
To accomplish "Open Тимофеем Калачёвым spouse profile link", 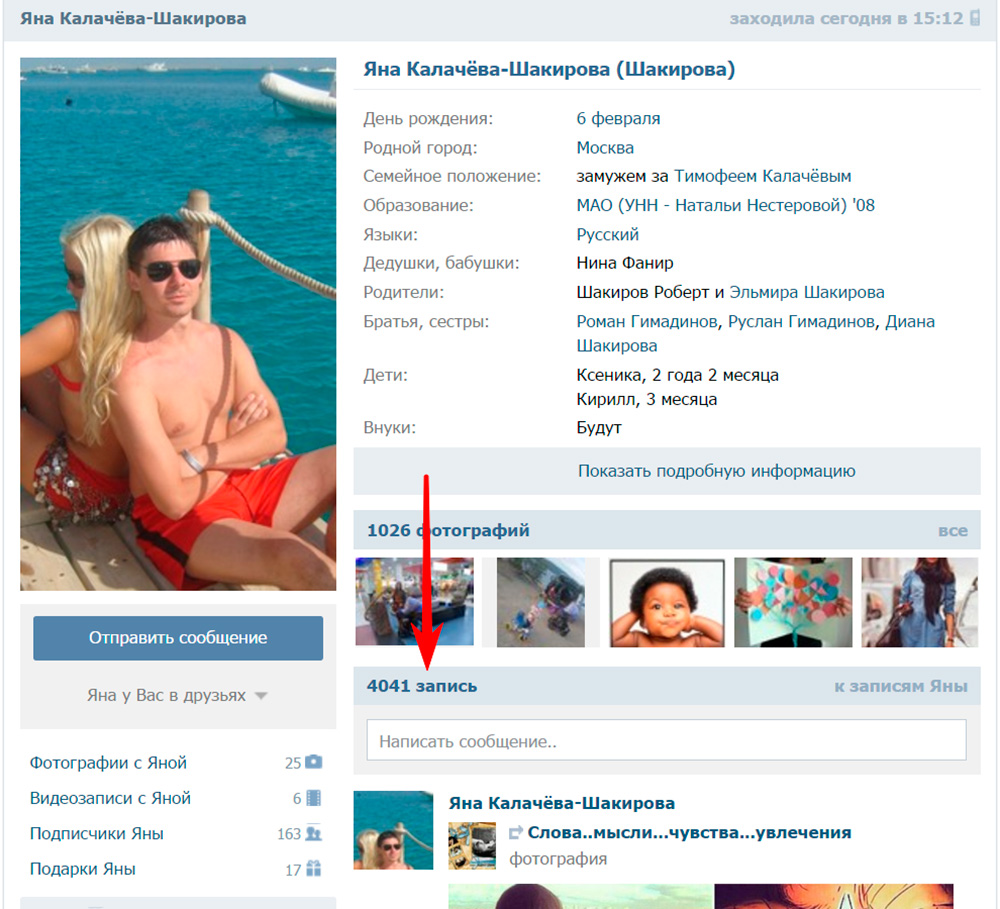I will click(x=762, y=176).
